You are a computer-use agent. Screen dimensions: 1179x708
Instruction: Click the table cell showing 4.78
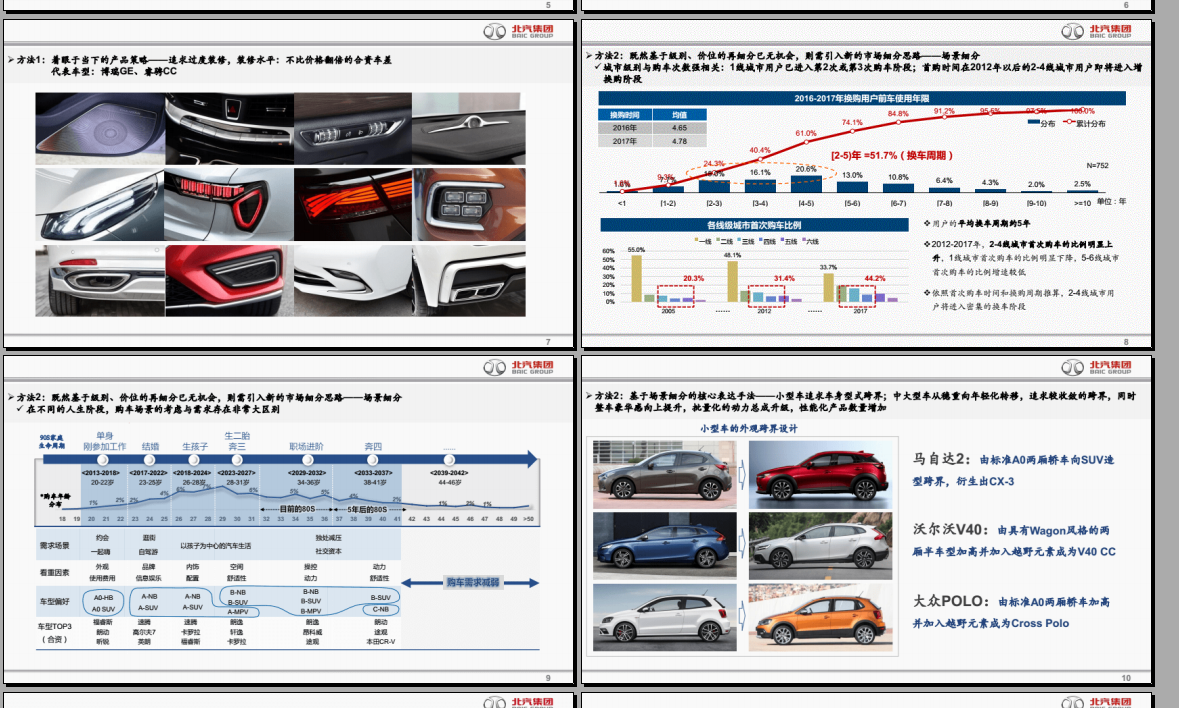click(679, 141)
